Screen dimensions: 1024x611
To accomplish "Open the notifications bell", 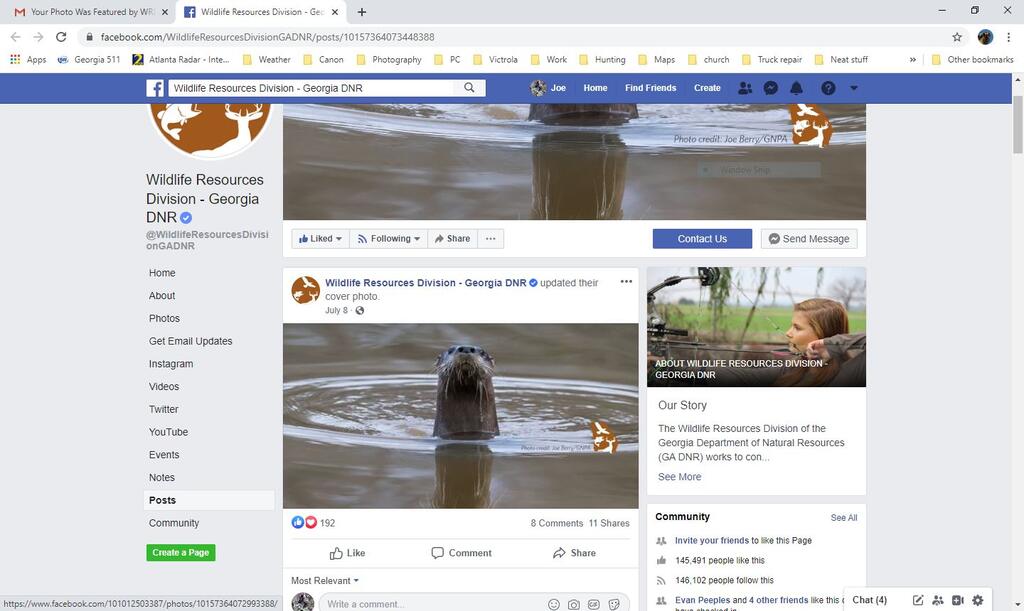I will (x=796, y=88).
